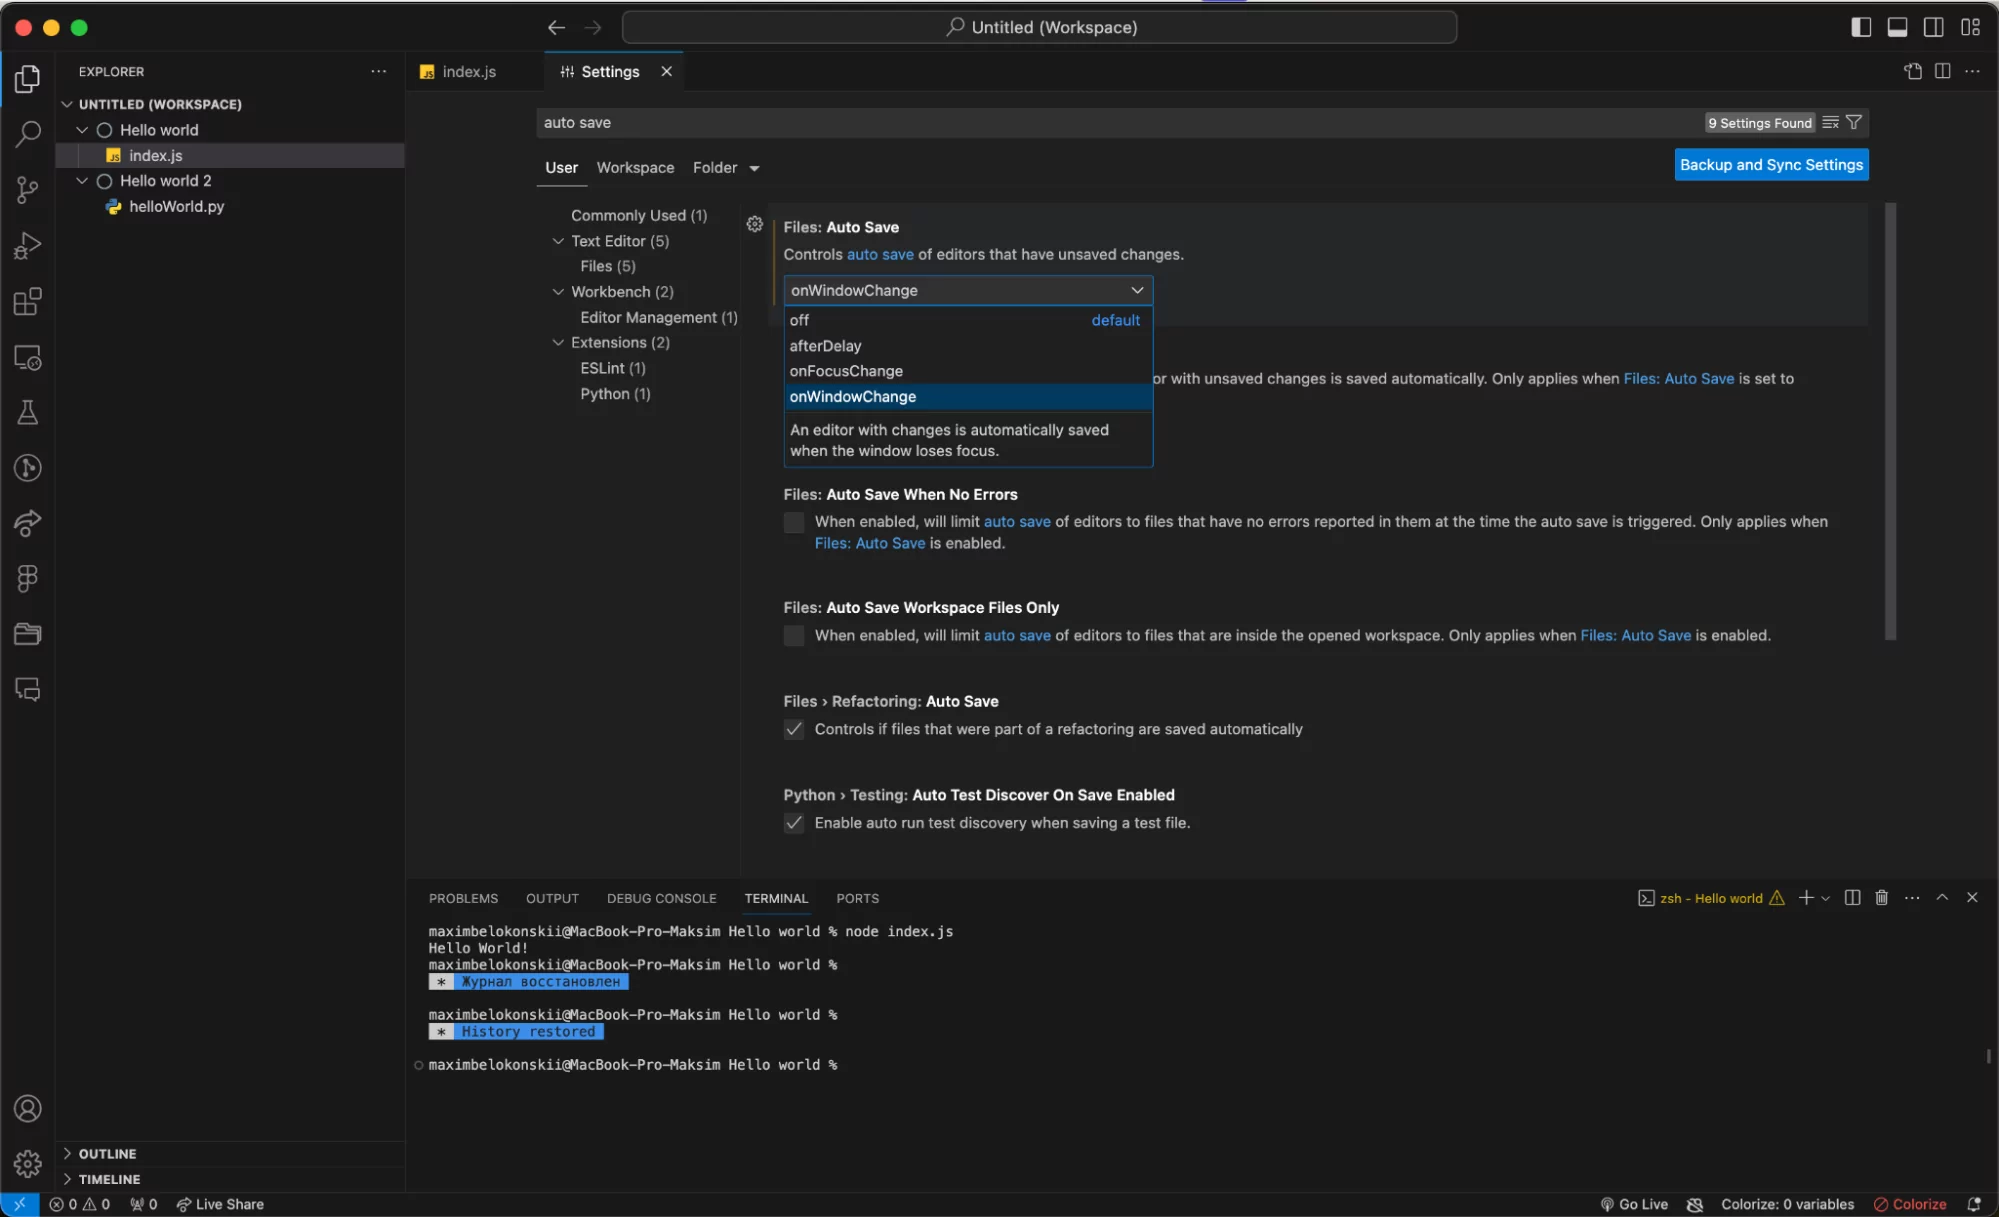Viewport: 1999px width, 1218px height.
Task: Click the Manage gear icon in activity bar
Action: tap(28, 1163)
